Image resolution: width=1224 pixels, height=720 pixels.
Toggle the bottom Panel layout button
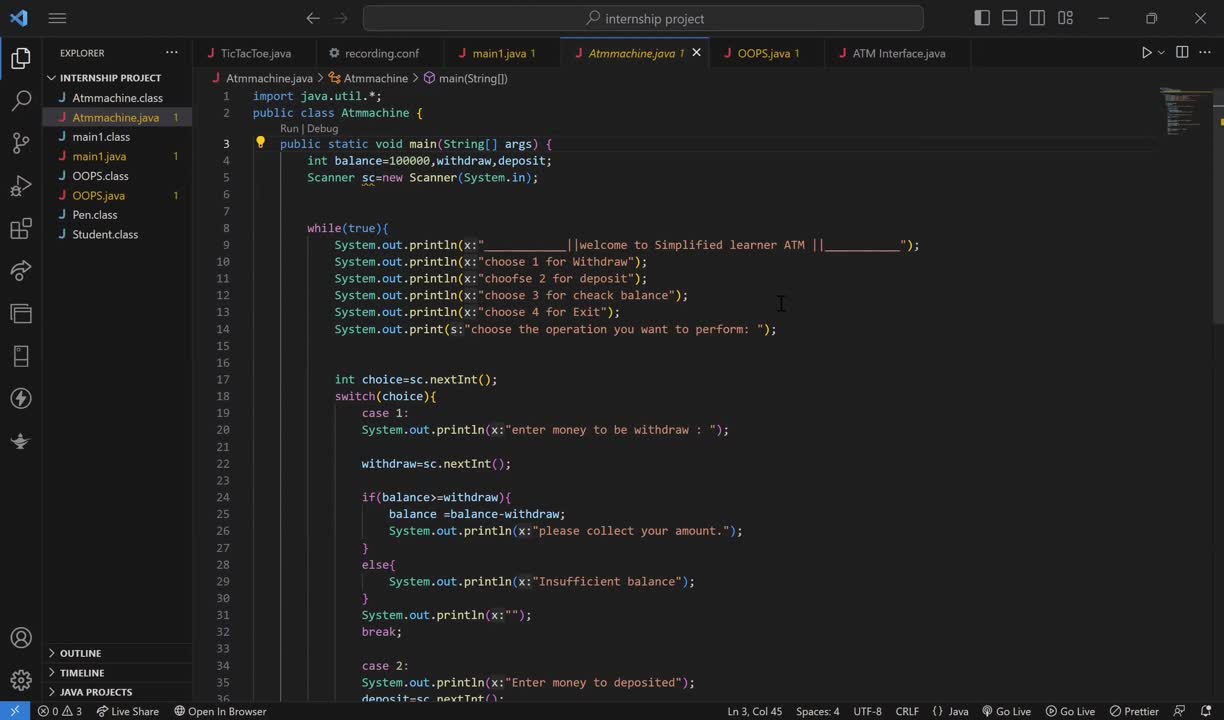(1010, 18)
